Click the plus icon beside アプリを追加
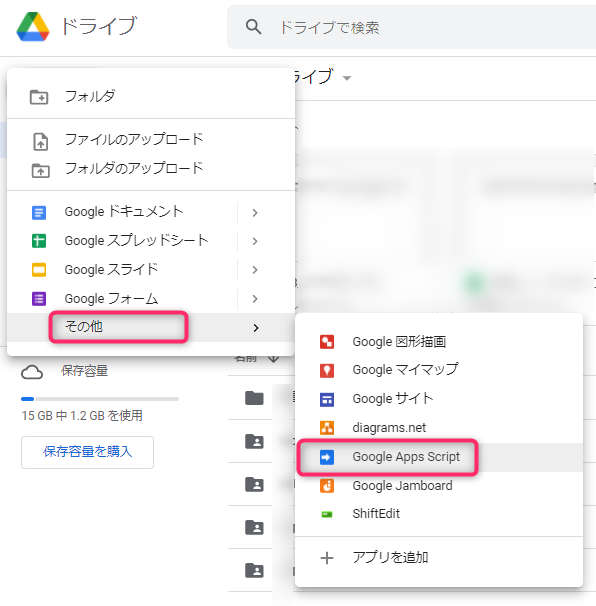Viewport: 596px width, 606px height. 327,558
